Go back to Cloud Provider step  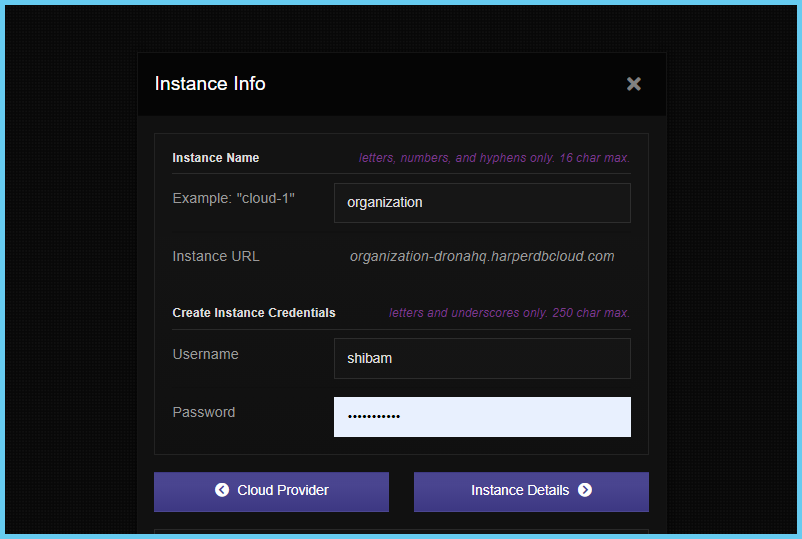tap(271, 491)
